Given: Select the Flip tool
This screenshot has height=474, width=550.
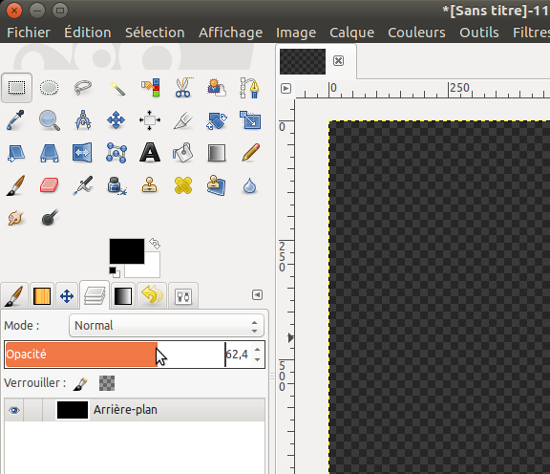Looking at the screenshot, I should [x=82, y=153].
